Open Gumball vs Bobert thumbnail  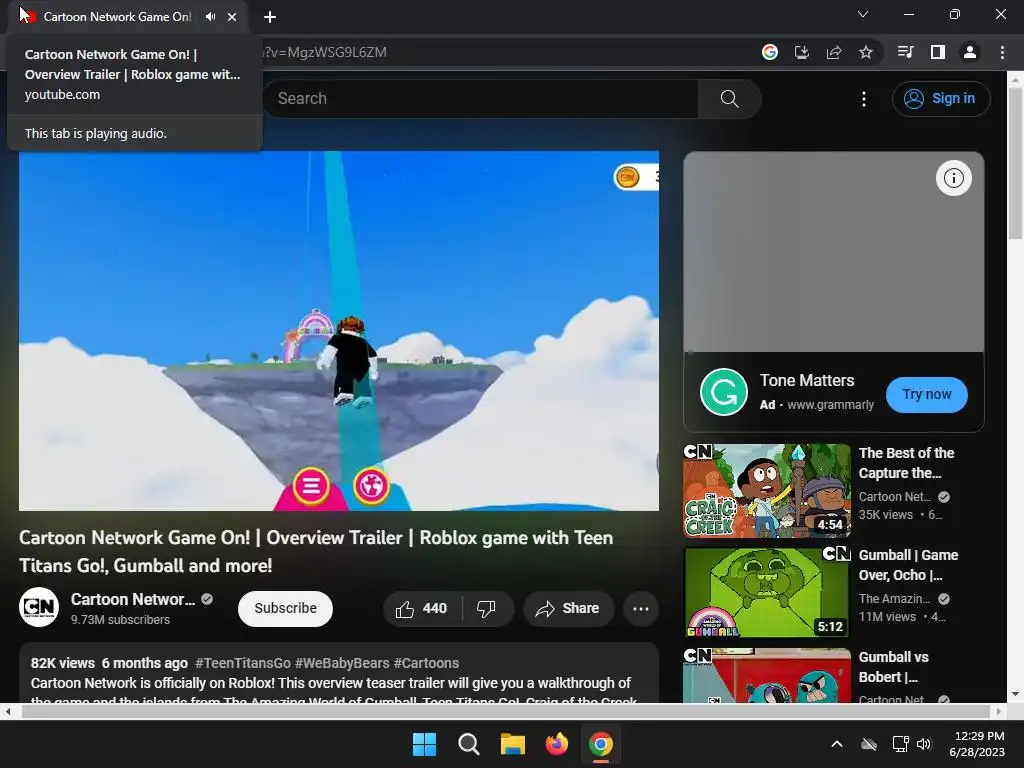coord(767,675)
